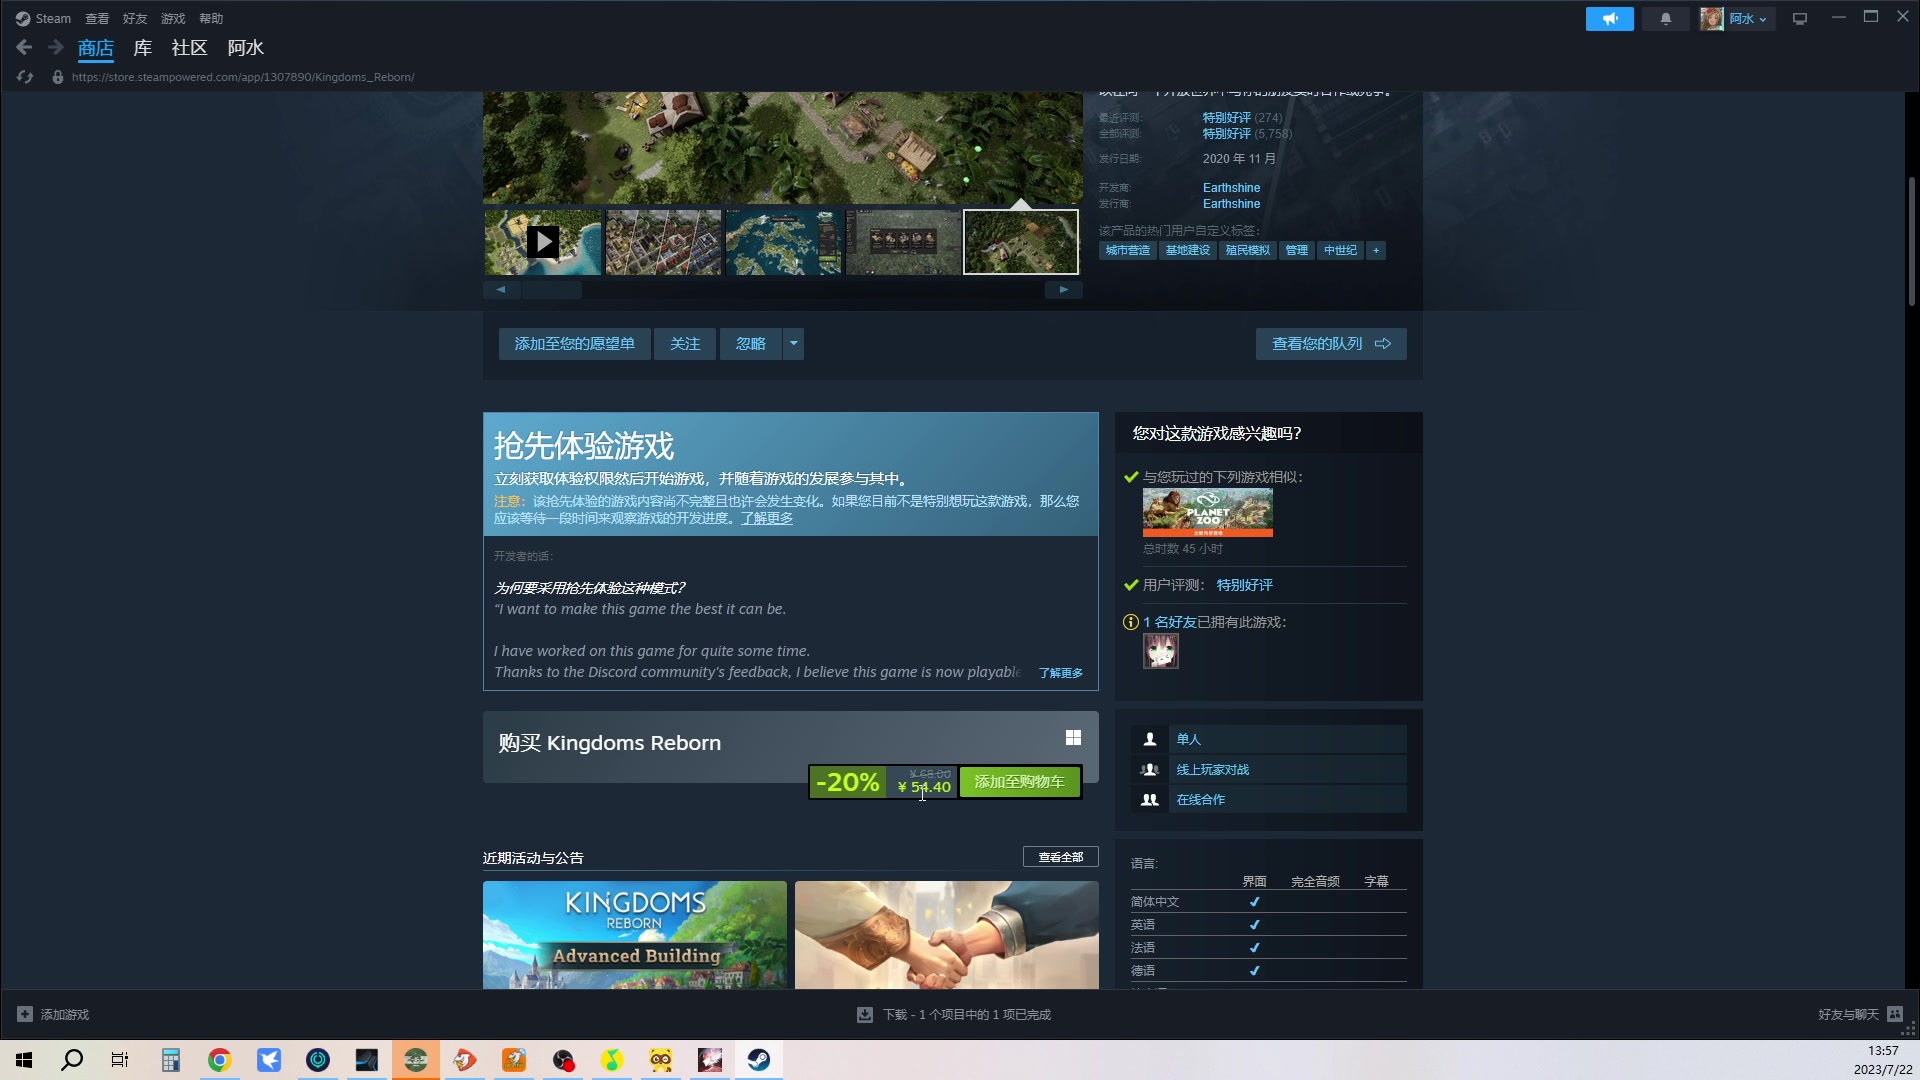Click the 关注 button
The width and height of the screenshot is (1920, 1080).
pos(685,344)
